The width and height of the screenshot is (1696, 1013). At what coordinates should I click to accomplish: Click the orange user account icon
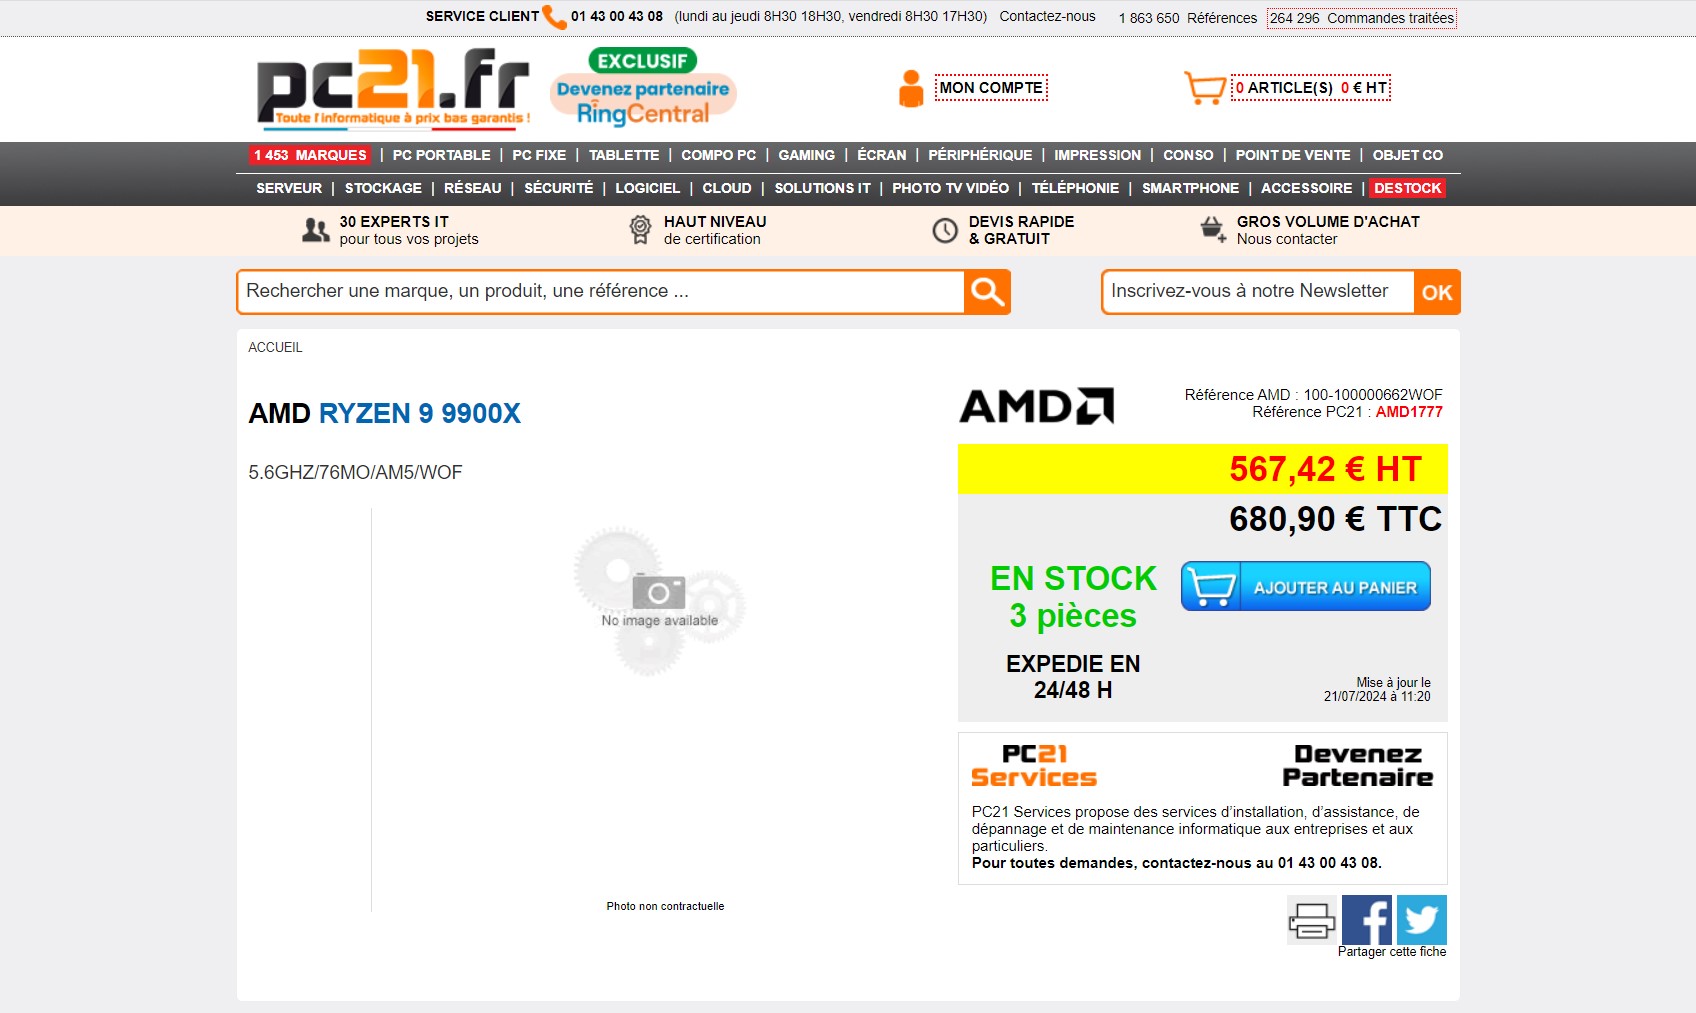911,88
